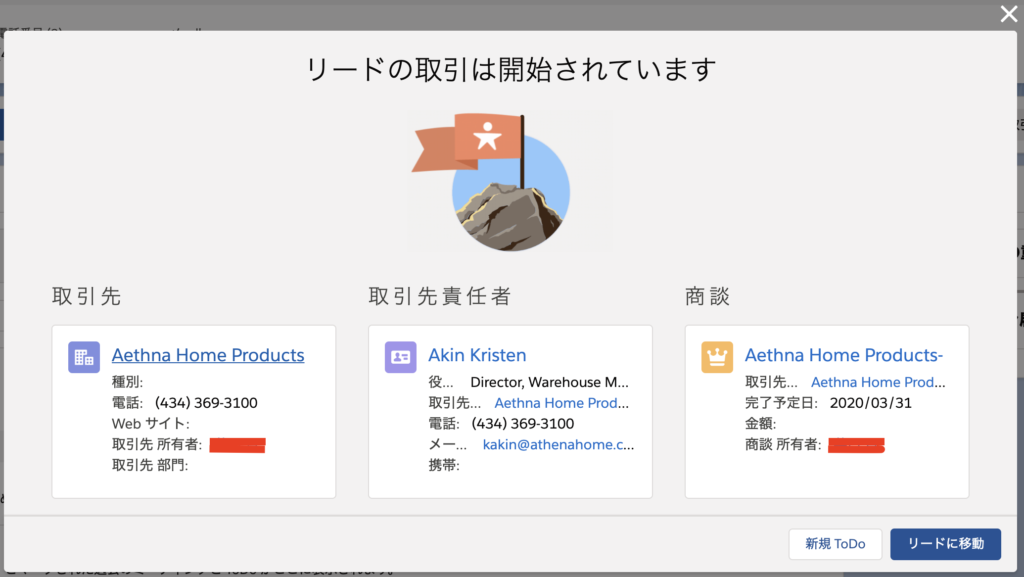Click the account building icon beside Aethna Home Products
Viewport: 1024px width, 577px height.
84,357
